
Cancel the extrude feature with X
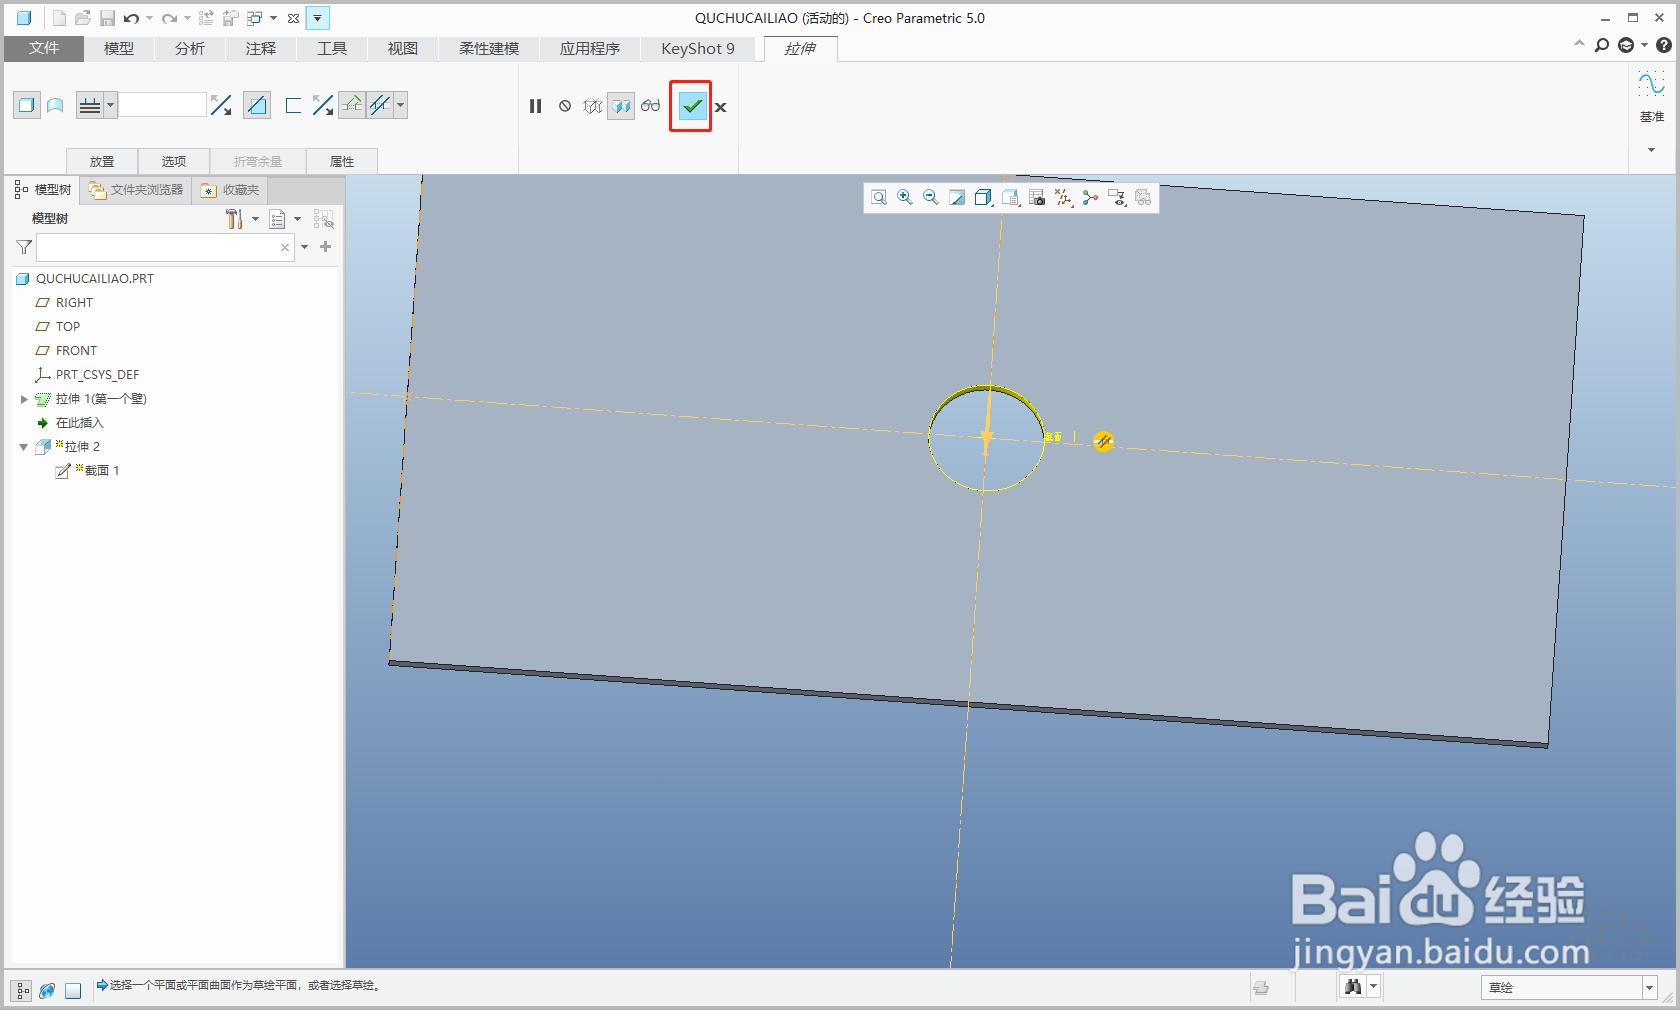pos(721,107)
